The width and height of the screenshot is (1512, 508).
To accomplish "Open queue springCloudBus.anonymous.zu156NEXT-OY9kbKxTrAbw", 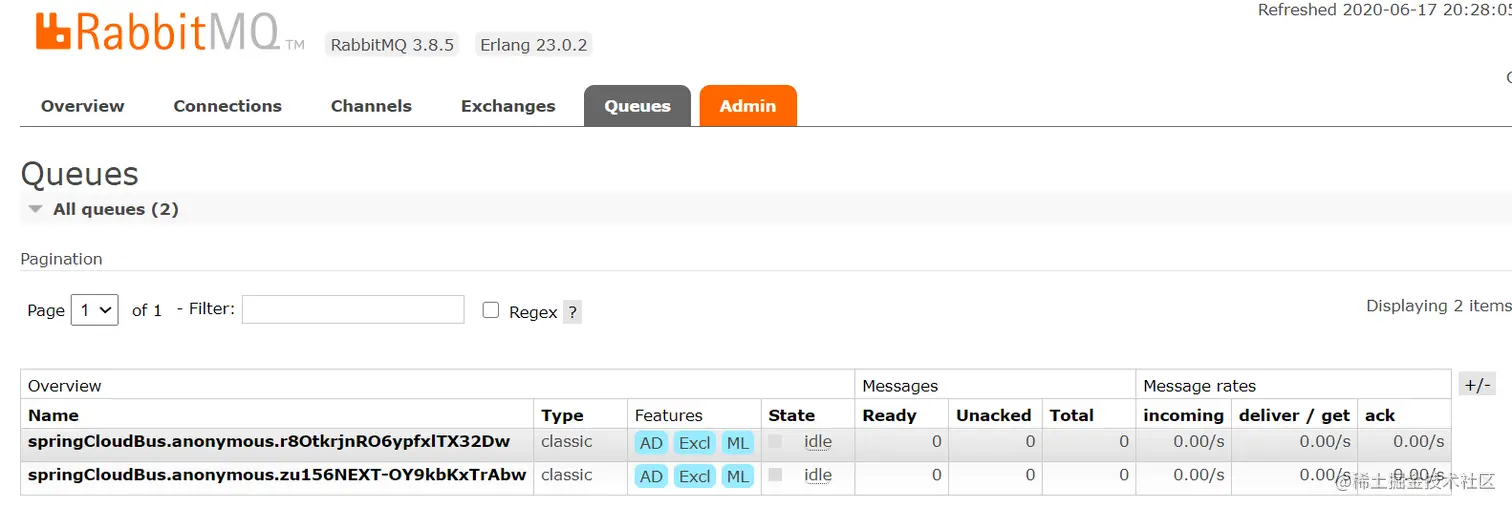I will coord(277,475).
